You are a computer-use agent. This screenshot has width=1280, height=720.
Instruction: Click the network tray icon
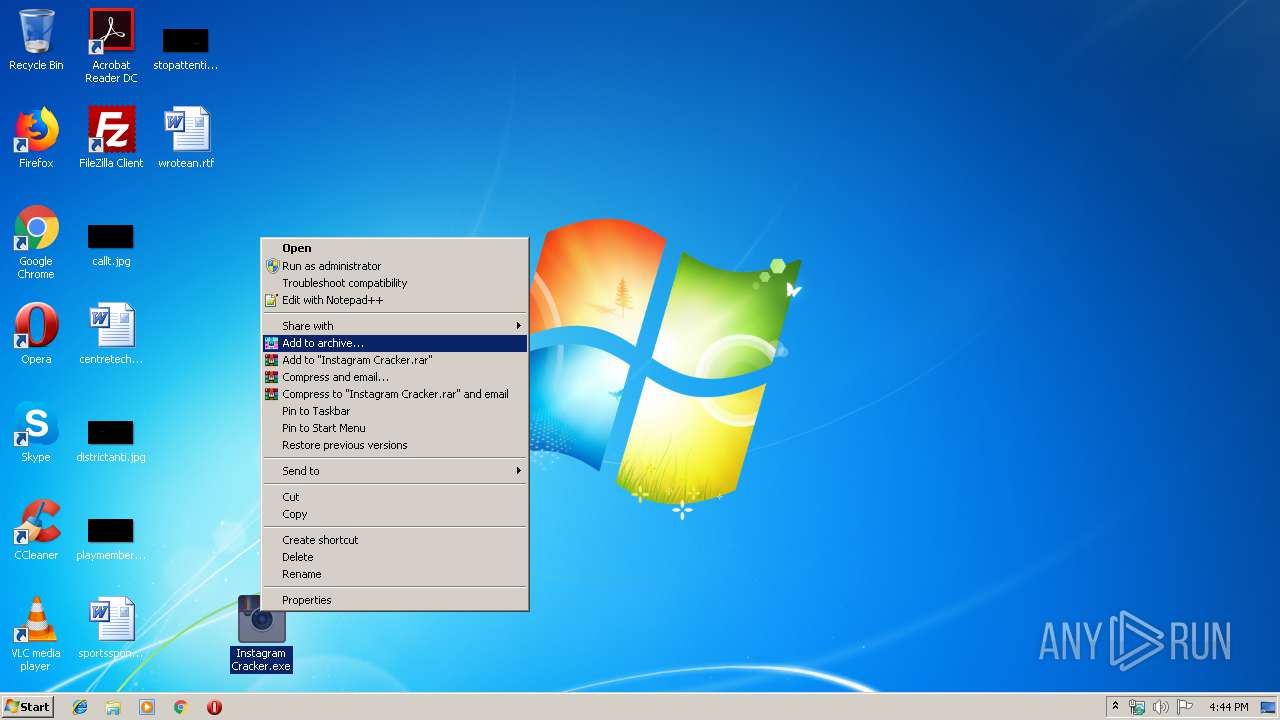(1137, 707)
